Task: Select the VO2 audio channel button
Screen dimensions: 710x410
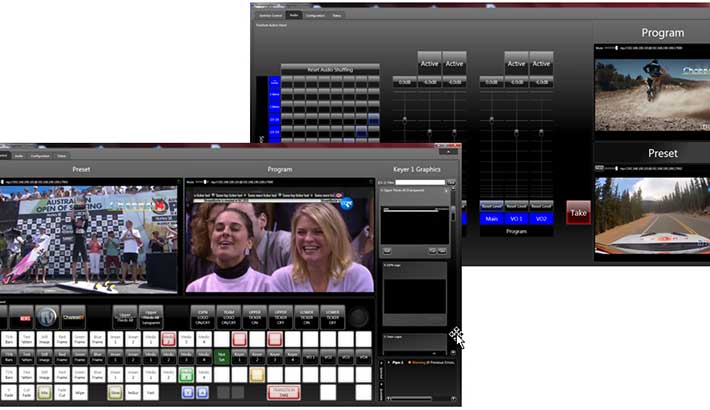Action: click(540, 218)
